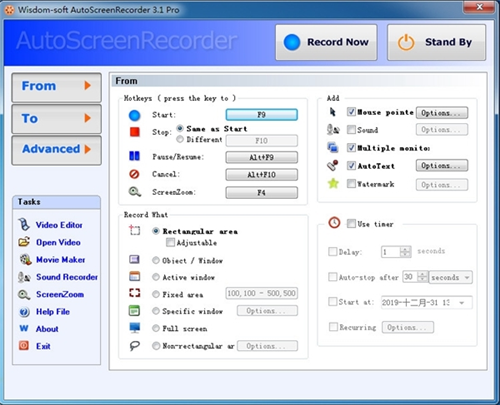
Task: Open the Auto-stop seconds unit dropdown
Action: point(451,277)
